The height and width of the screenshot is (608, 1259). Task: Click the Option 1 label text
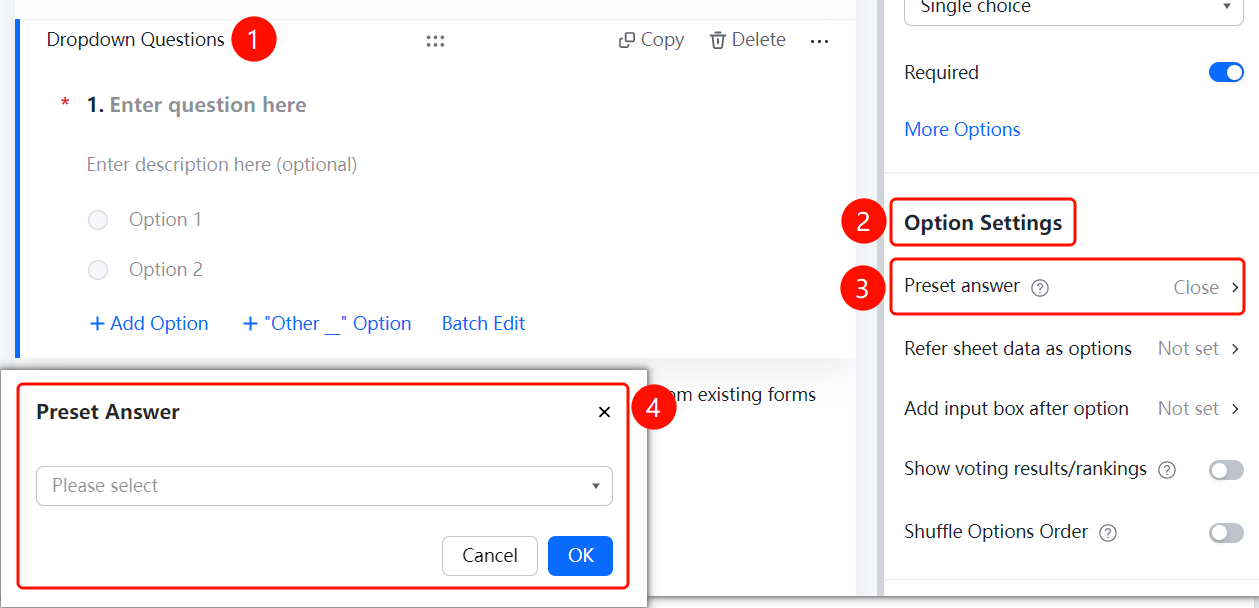[165, 220]
